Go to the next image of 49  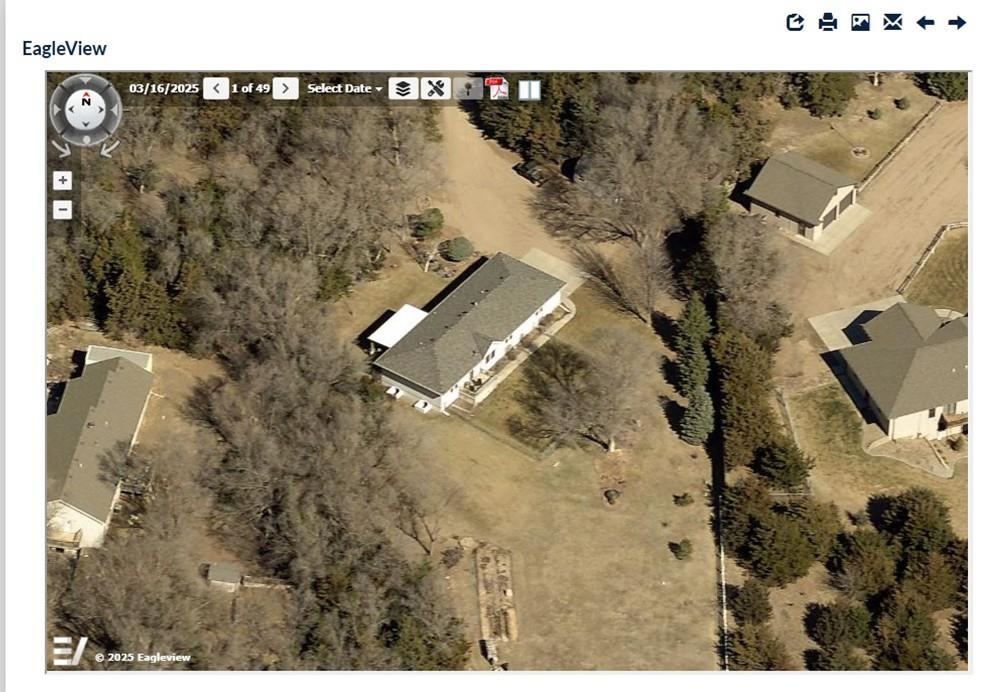pos(286,89)
